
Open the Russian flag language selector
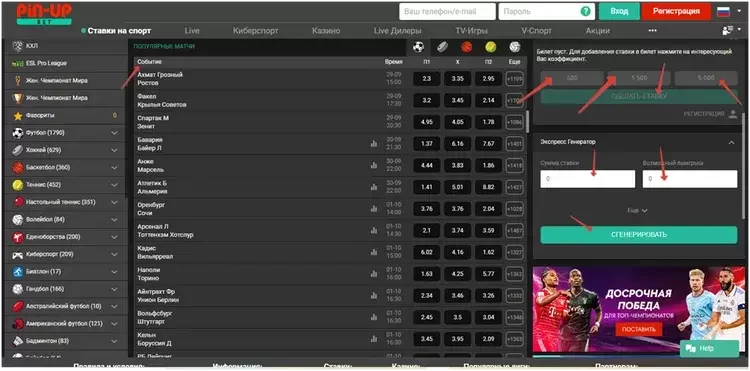pos(723,11)
